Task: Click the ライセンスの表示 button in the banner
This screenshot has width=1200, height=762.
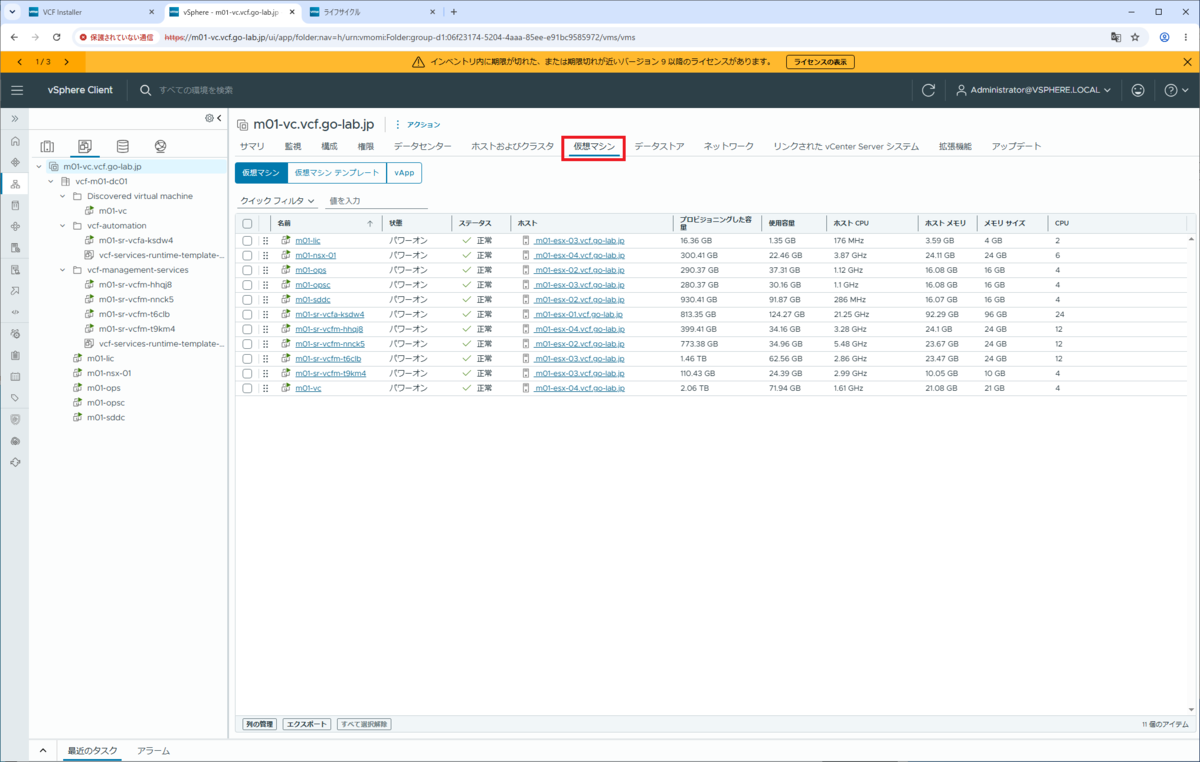Action: [x=820, y=62]
